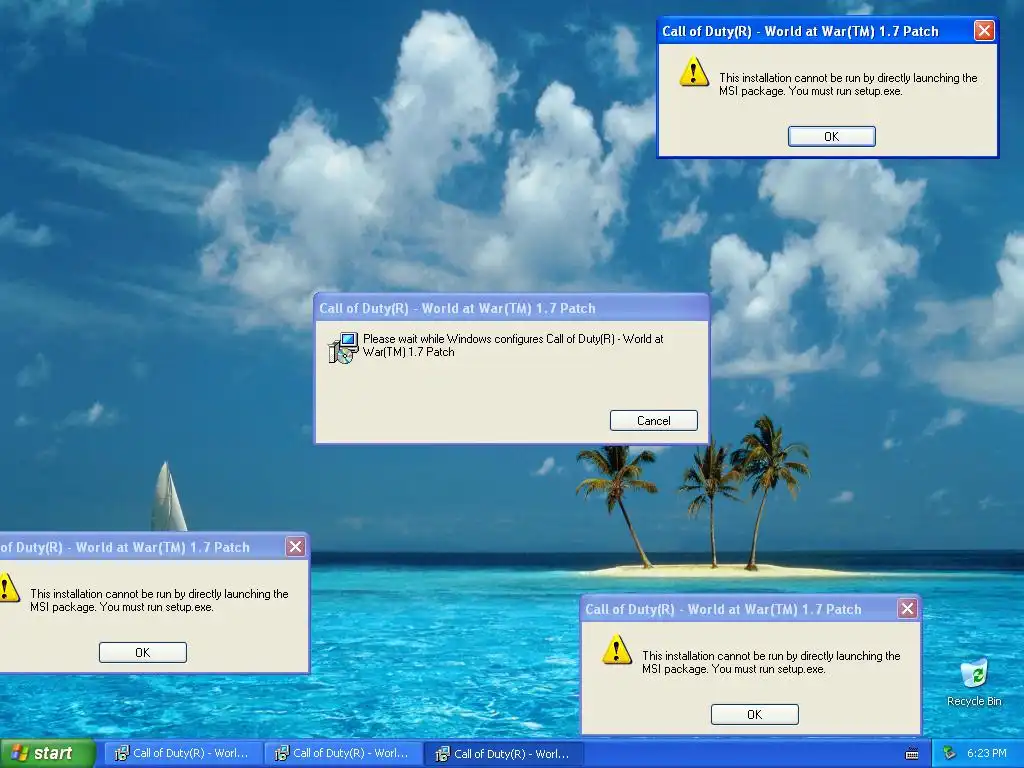Viewport: 1024px width, 768px height.
Task: Close the top-right 1.7 Patch error dialog
Action: pos(984,31)
